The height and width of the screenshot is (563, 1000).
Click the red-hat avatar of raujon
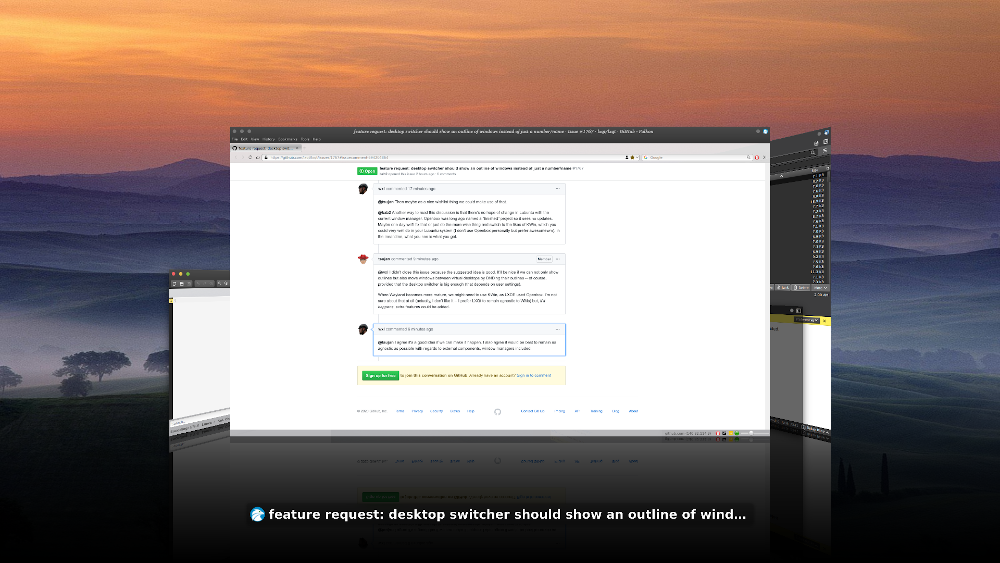coord(363,258)
